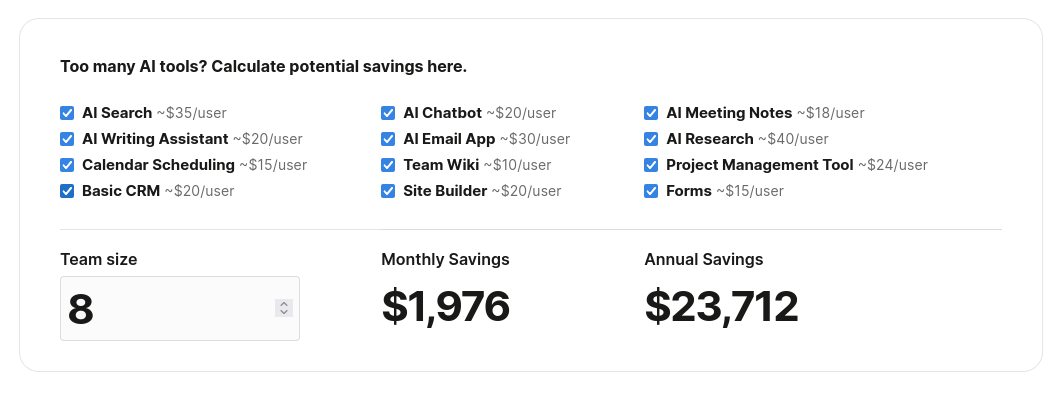Click the Project Management Tool label
Screen dimensions: 1064x393
tap(759, 165)
